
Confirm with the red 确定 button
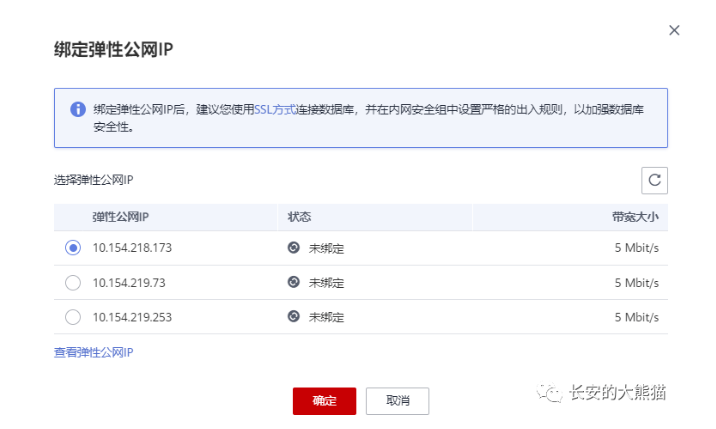pos(324,401)
